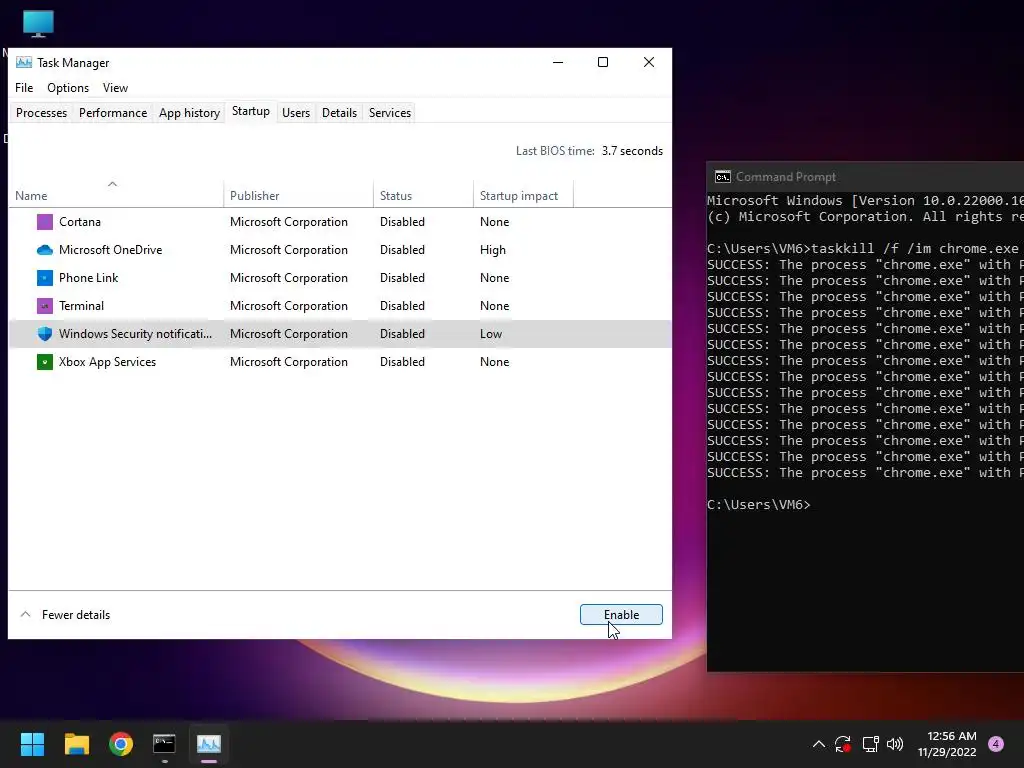
Task: Click the High startup impact value
Action: coord(492,250)
